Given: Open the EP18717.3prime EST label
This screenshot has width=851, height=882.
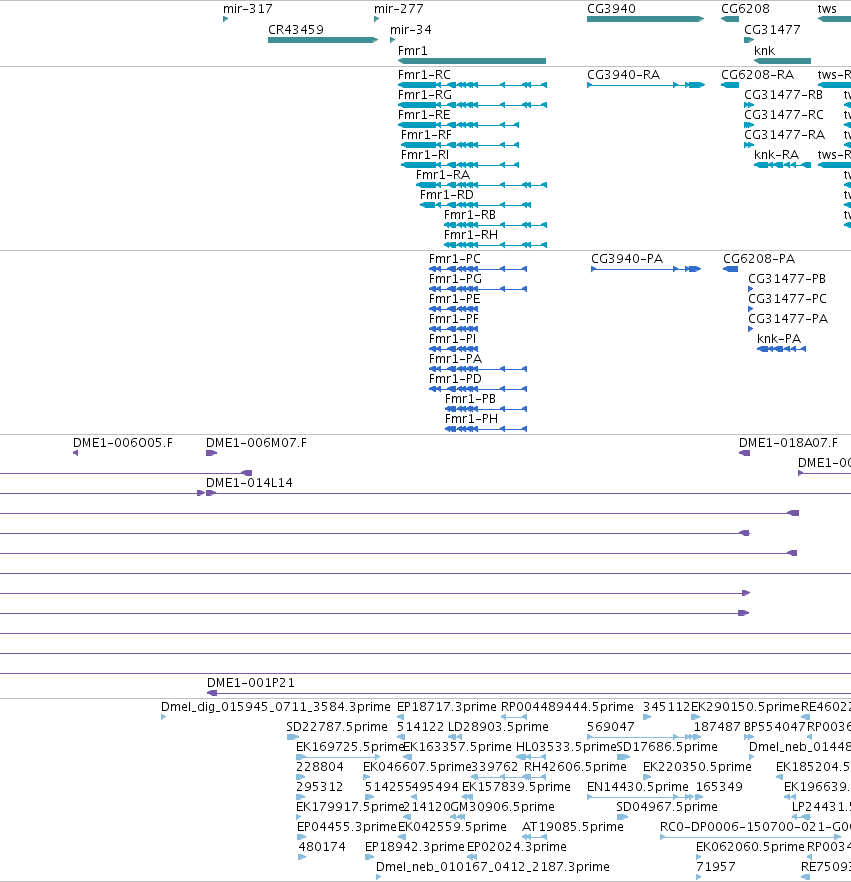Looking at the screenshot, I should [447, 706].
